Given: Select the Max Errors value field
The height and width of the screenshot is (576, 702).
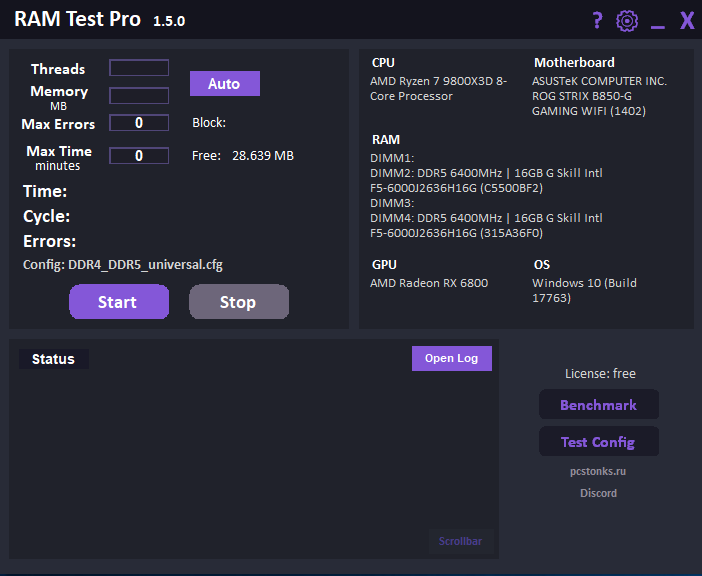Looking at the screenshot, I should 139,123.
